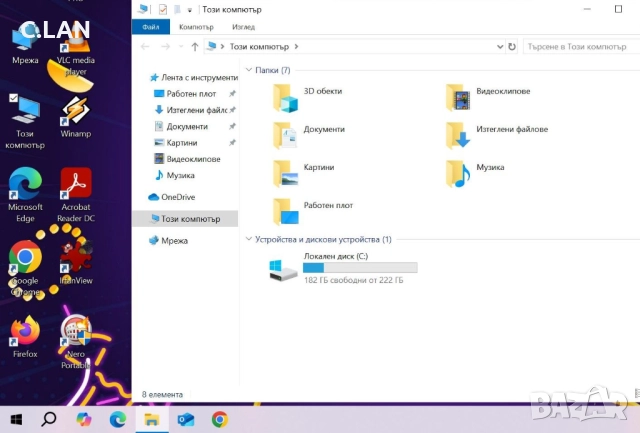Screen dimensions: 640x433
Task: Switch to File Explorer on the taskbar
Action: pos(152,419)
